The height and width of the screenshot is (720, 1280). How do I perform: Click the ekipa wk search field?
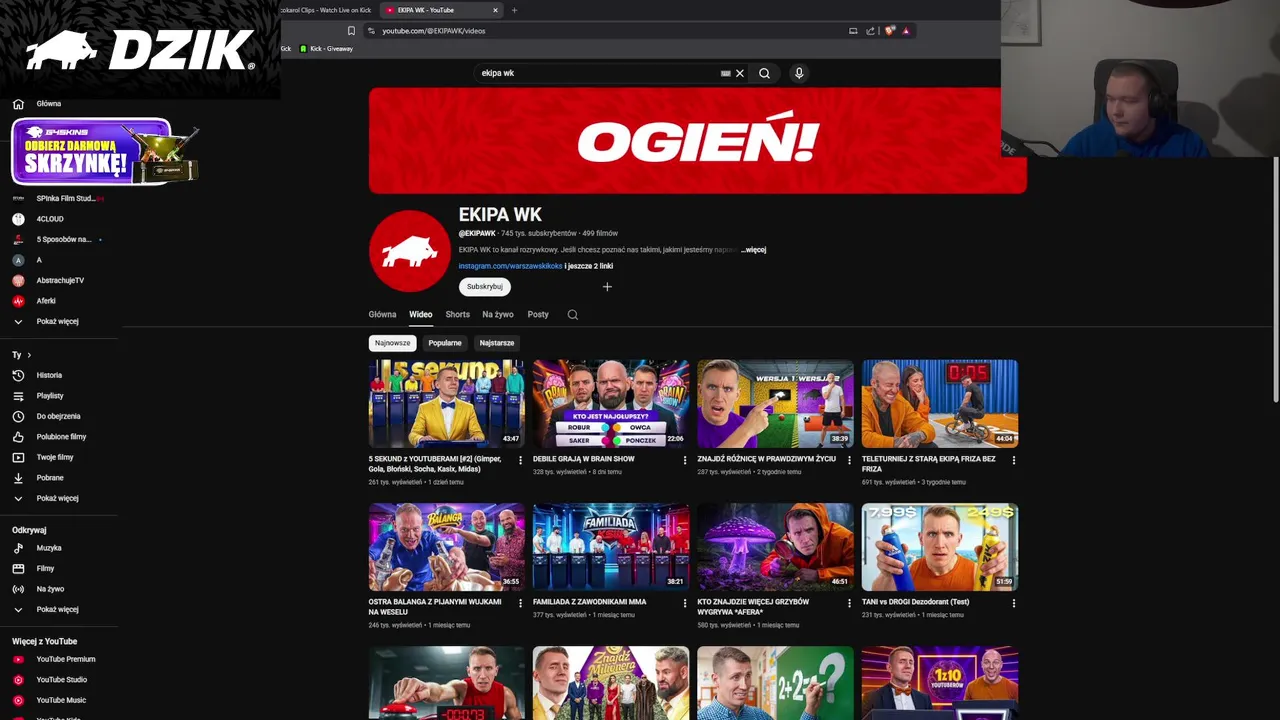click(597, 73)
